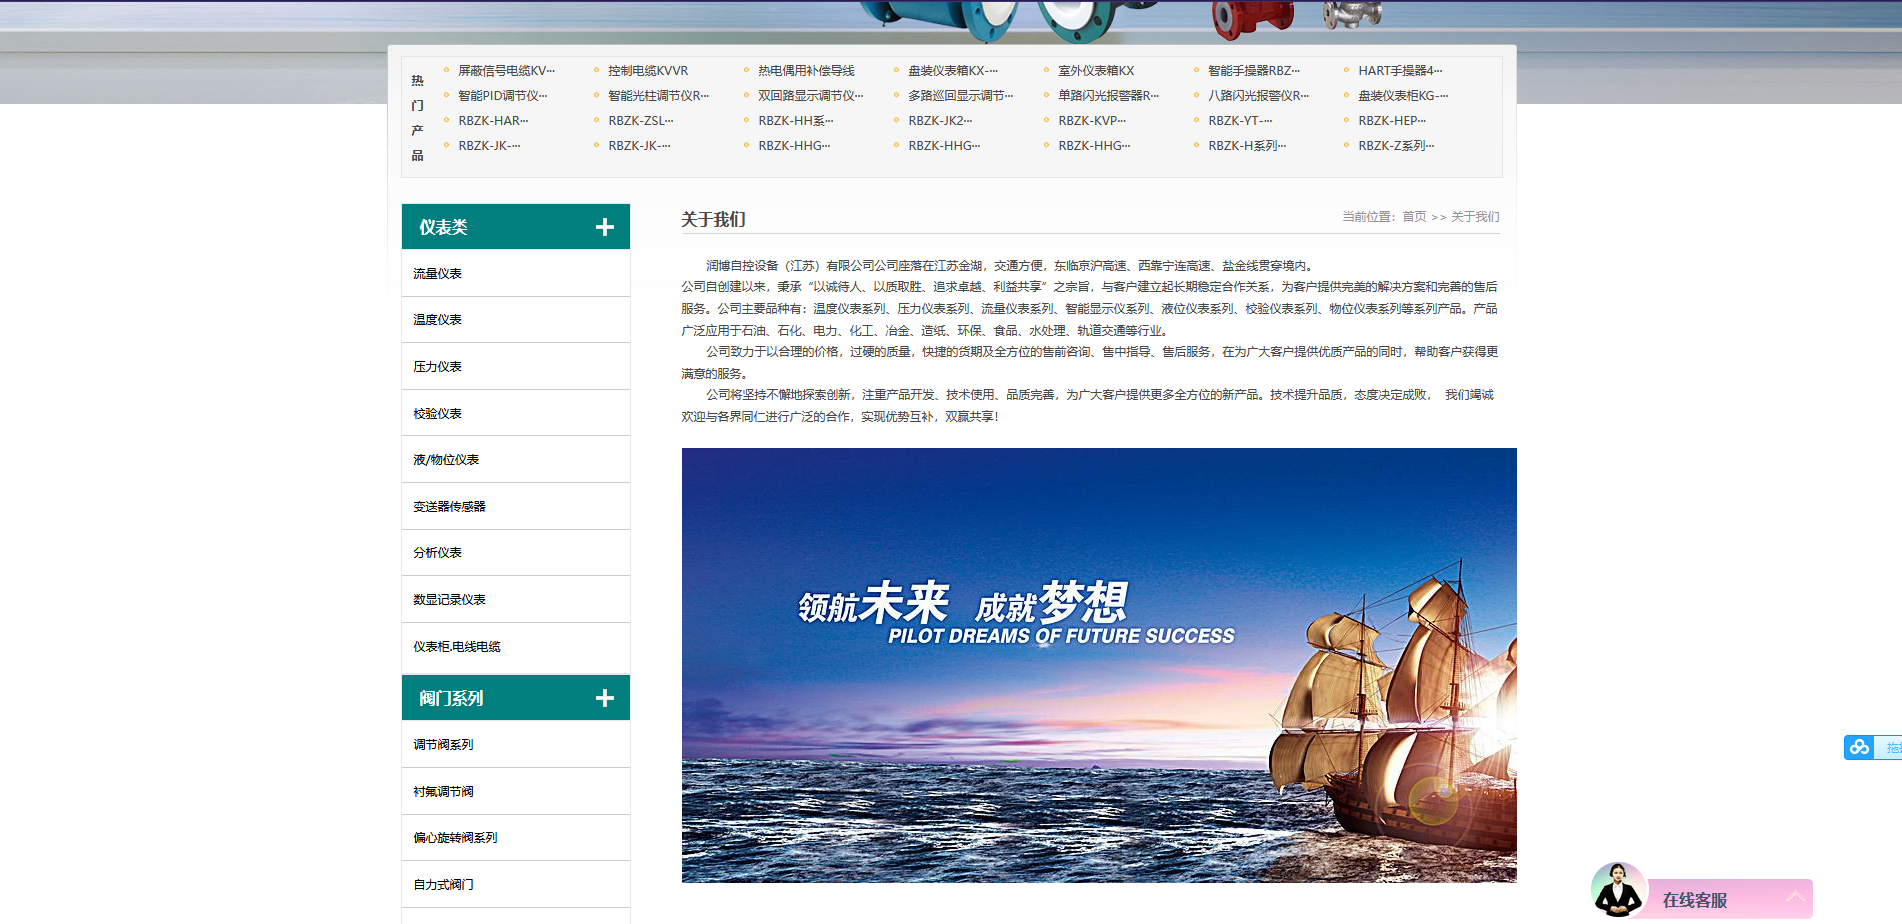Click the 关于我们 breadcrumb link
This screenshot has width=1902, height=924.
(x=1475, y=217)
